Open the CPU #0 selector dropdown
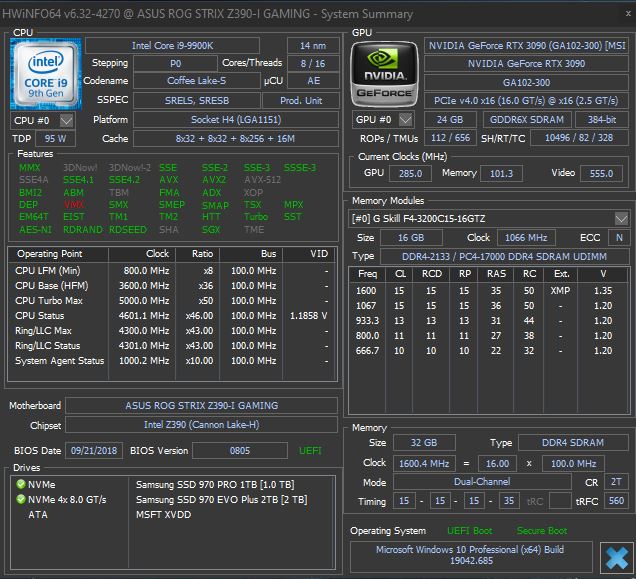The image size is (636, 579). click(67, 120)
